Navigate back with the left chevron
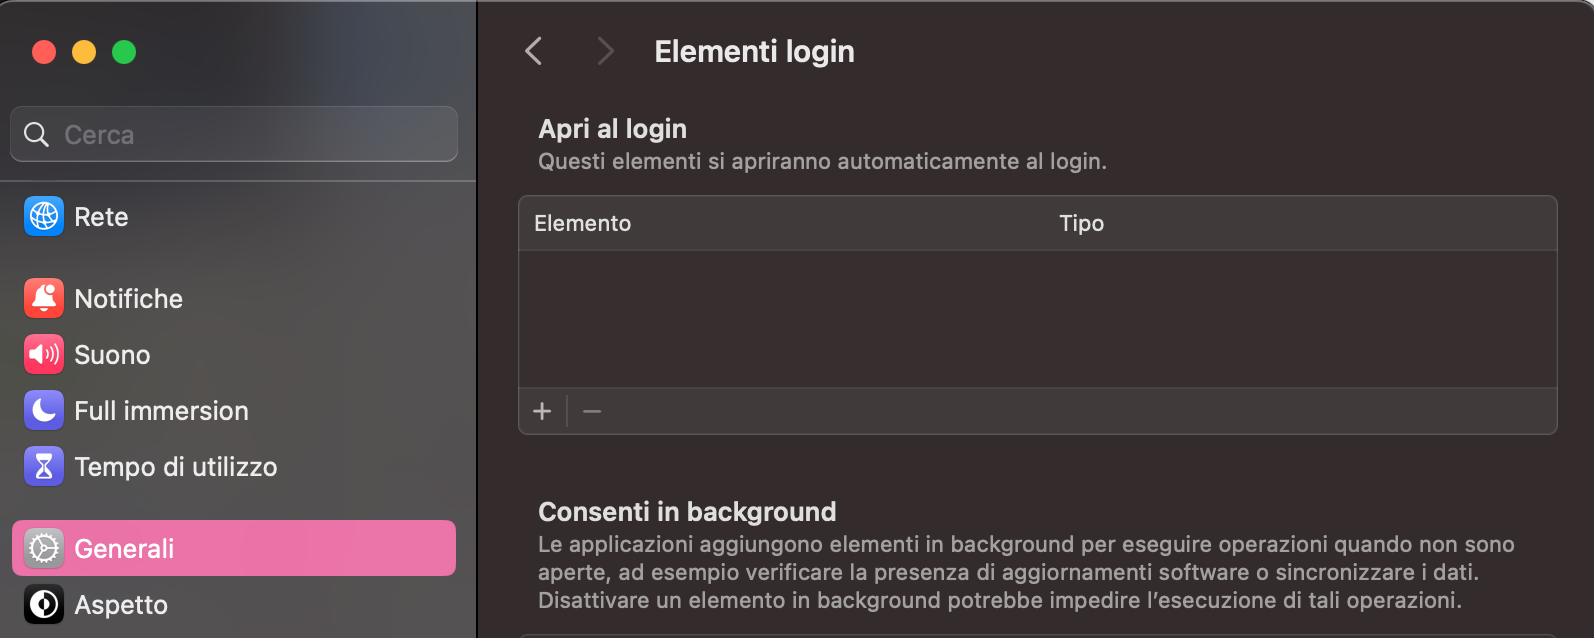The image size is (1594, 638). point(533,51)
